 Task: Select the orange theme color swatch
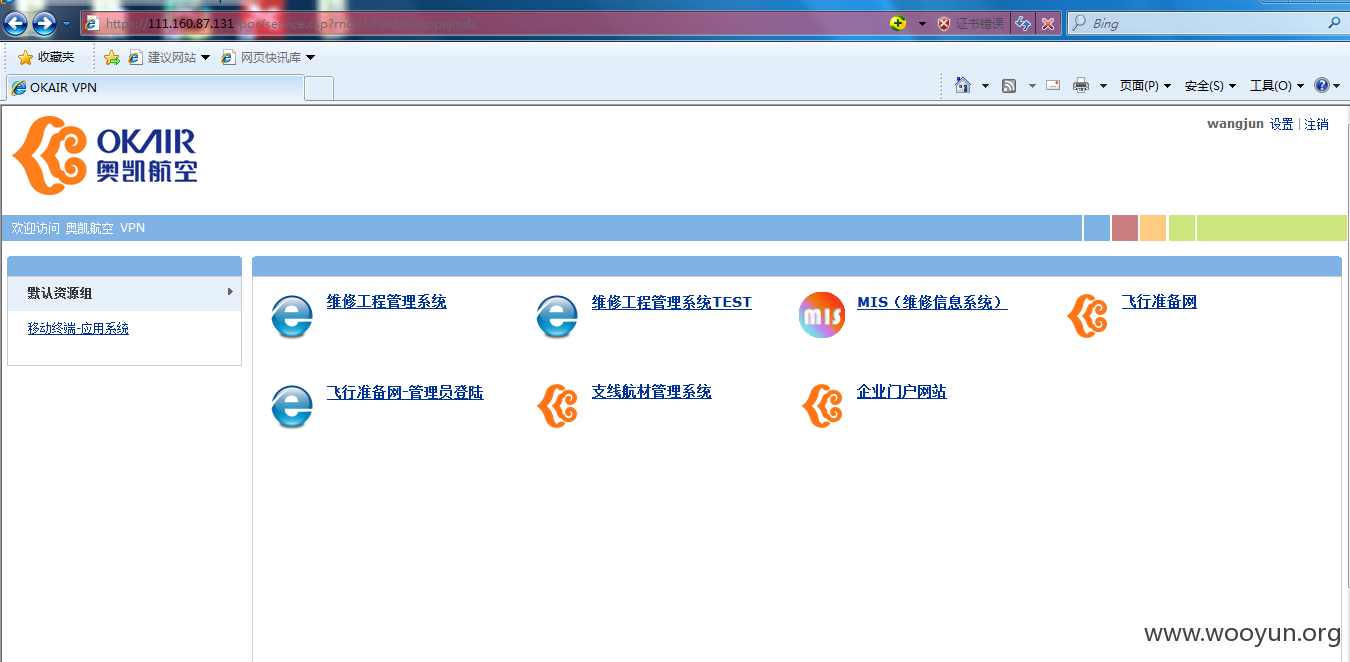[x=1153, y=228]
